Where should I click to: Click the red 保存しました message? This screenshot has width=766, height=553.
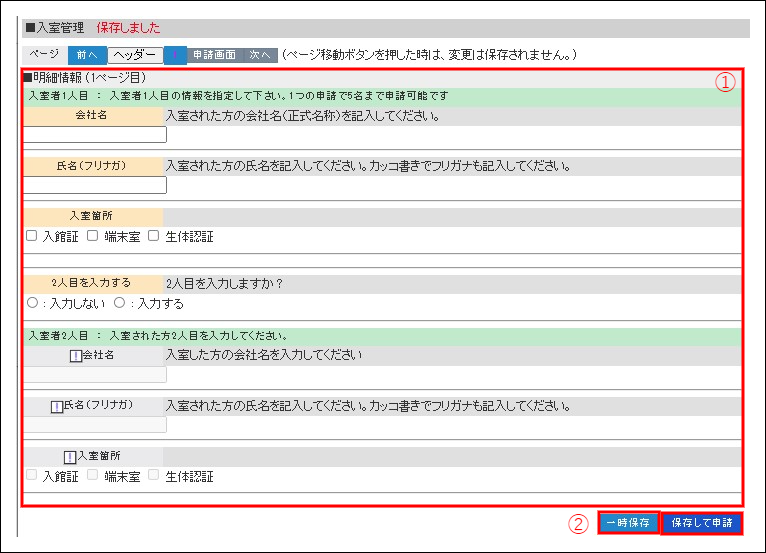(128, 28)
